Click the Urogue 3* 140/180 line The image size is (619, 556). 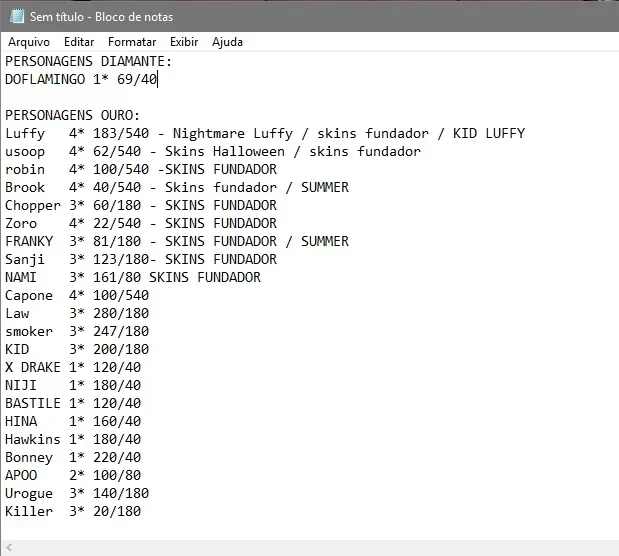point(77,493)
